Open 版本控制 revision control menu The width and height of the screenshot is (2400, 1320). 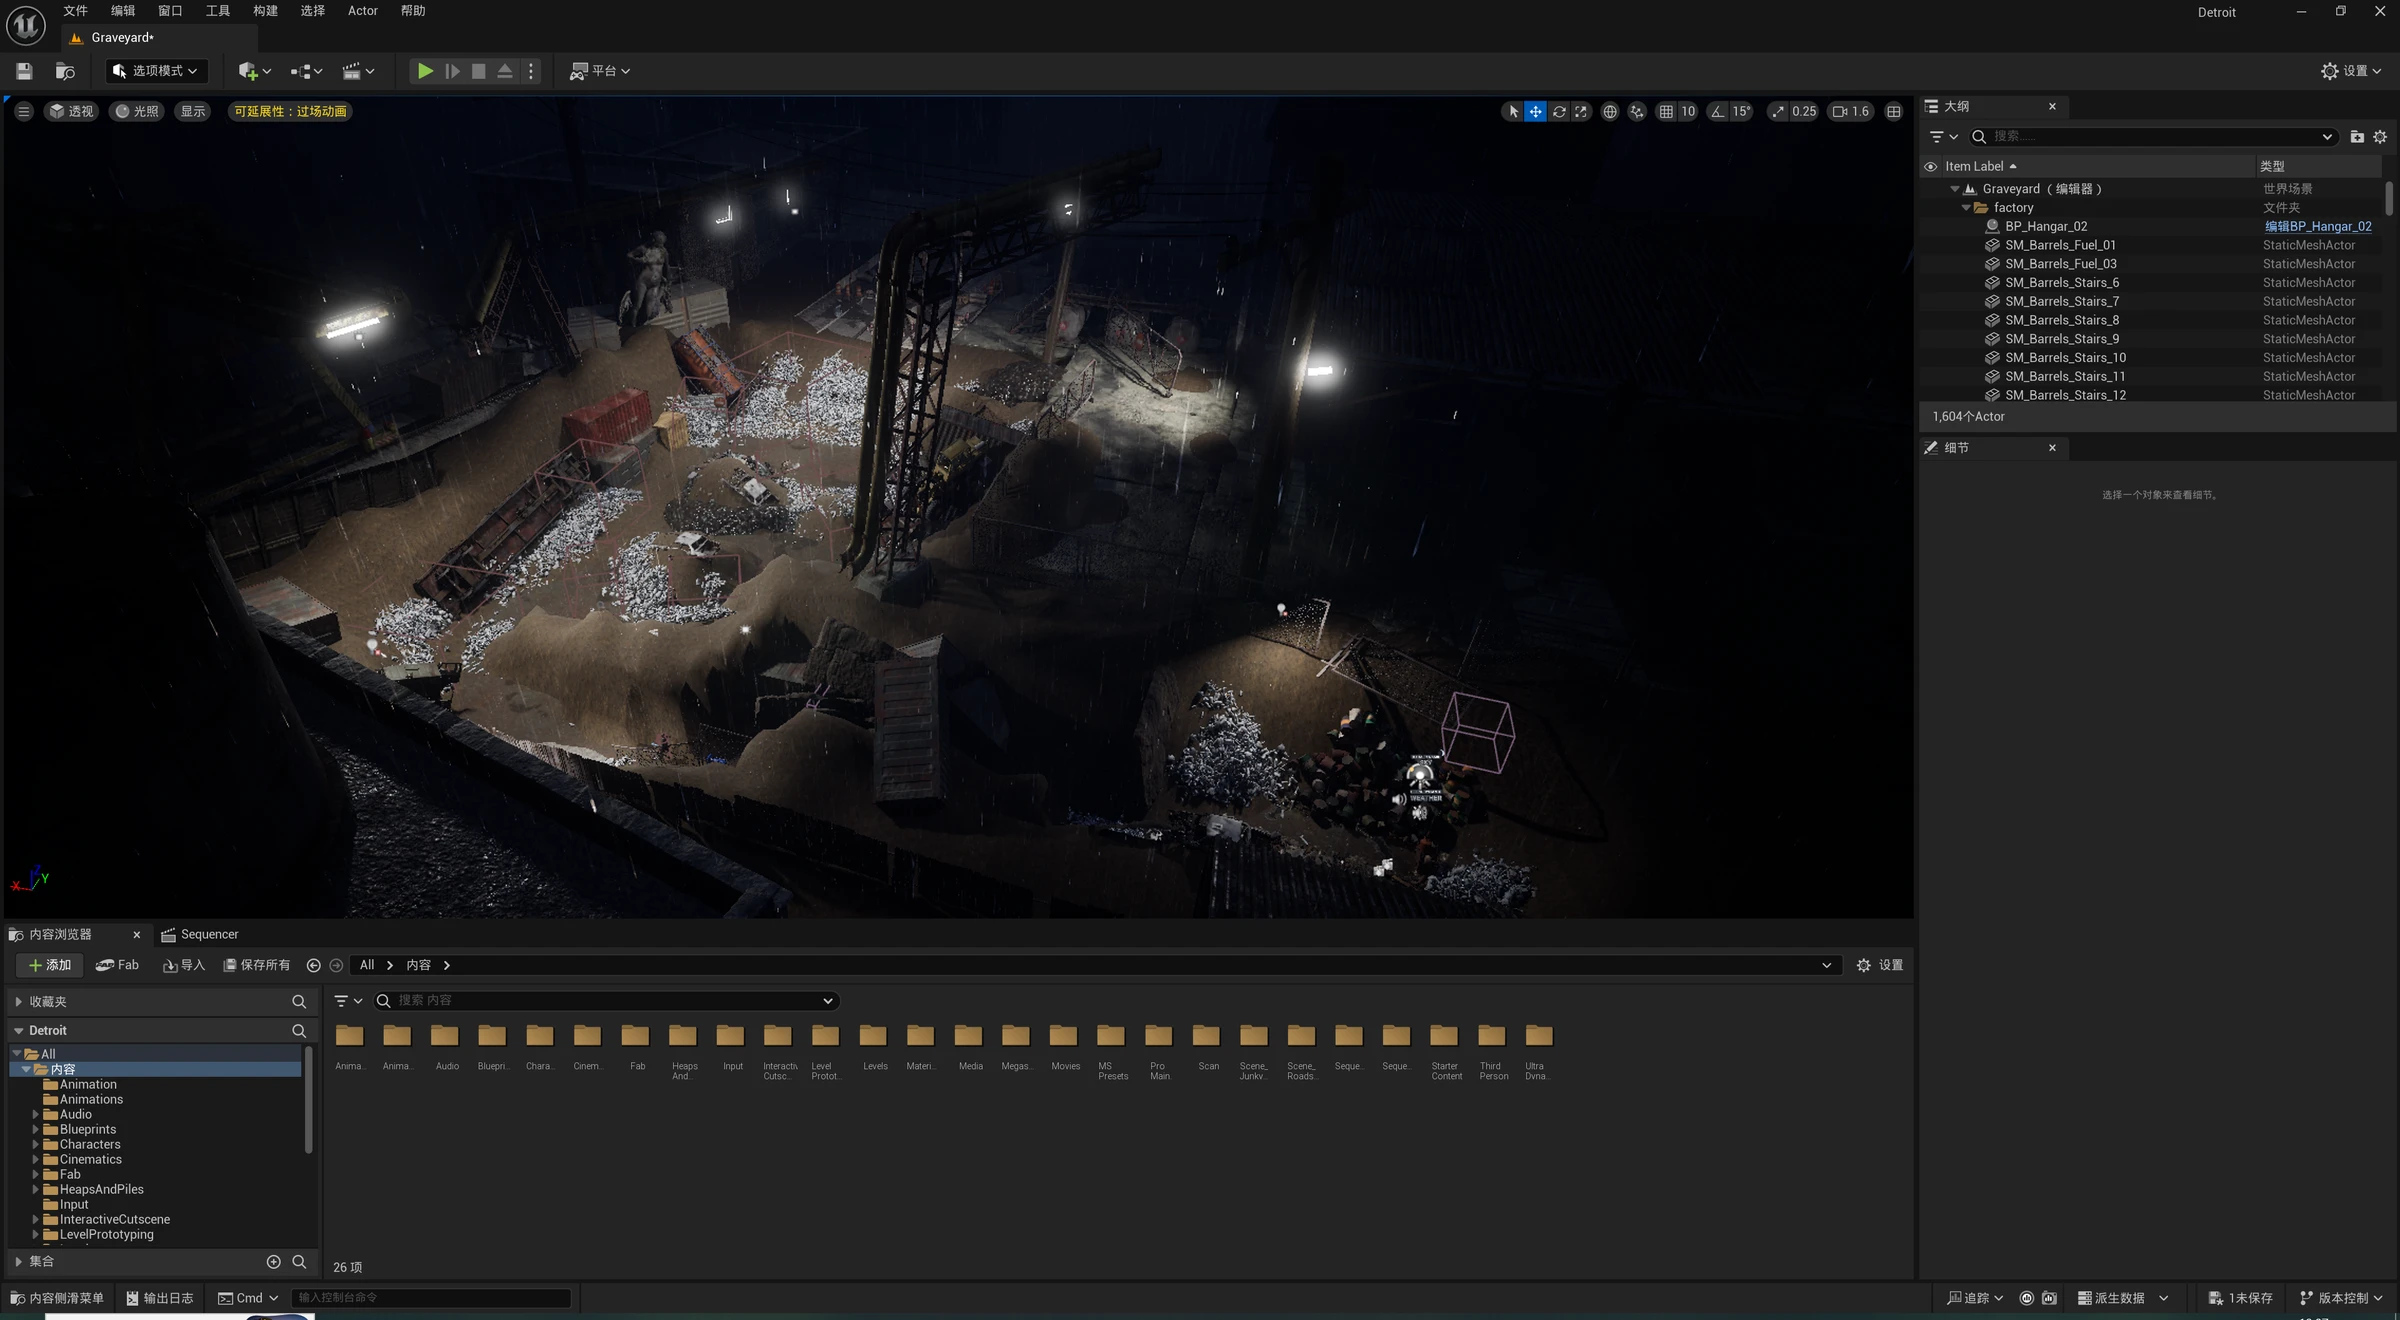[x=2342, y=1298]
